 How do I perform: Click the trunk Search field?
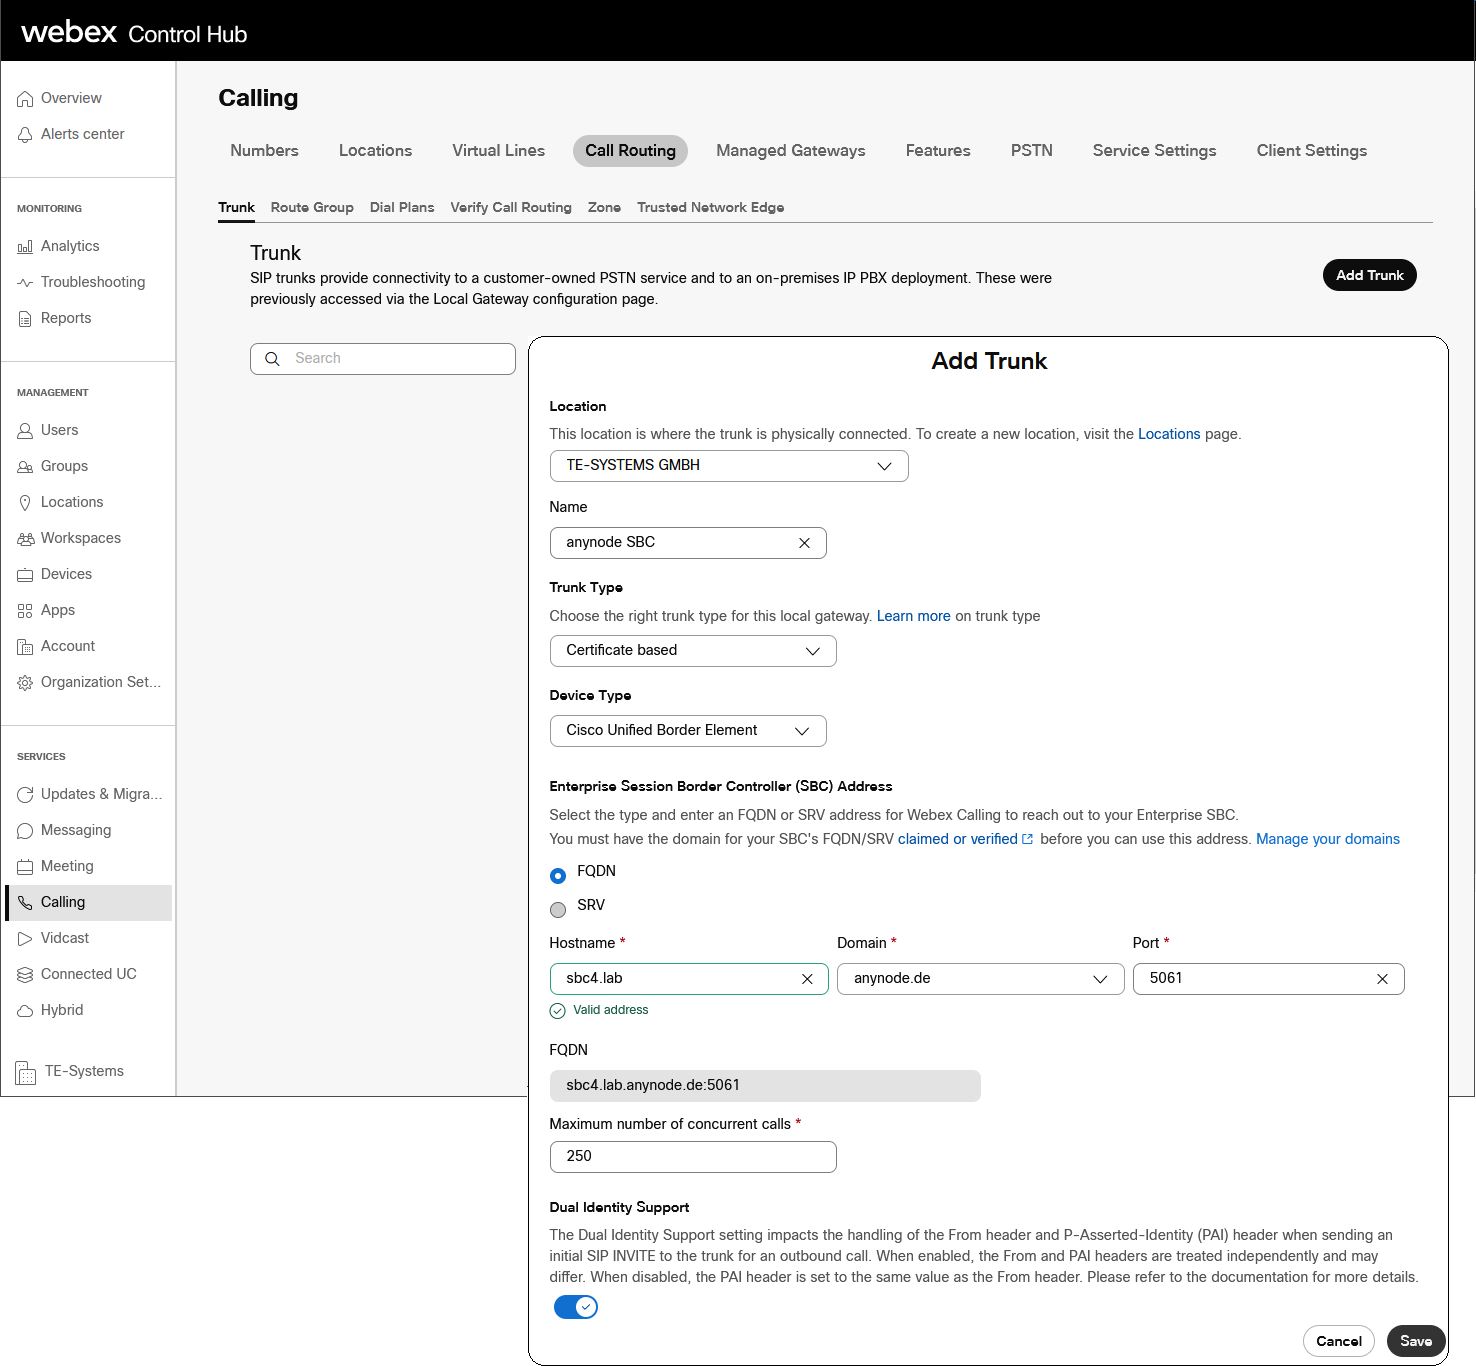[383, 359]
